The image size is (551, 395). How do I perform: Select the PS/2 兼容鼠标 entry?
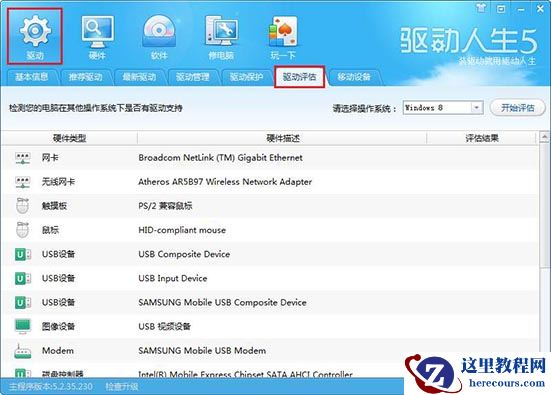tap(165, 206)
